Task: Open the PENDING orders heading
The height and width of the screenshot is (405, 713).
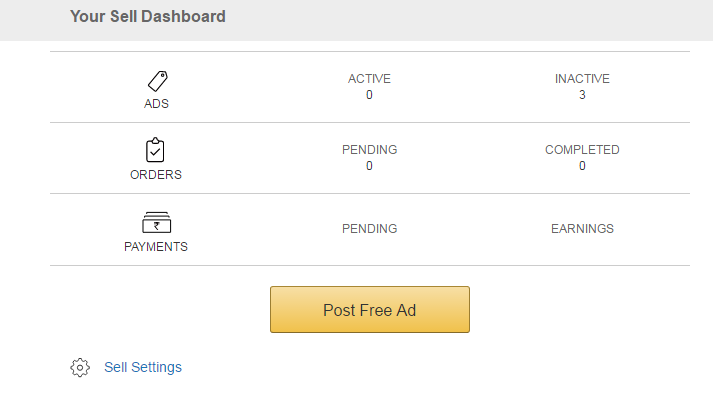Action: [x=369, y=150]
